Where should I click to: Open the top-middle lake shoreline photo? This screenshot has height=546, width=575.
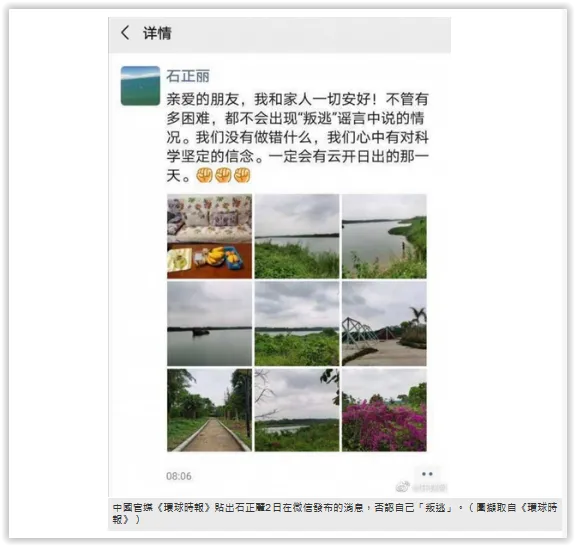[297, 237]
